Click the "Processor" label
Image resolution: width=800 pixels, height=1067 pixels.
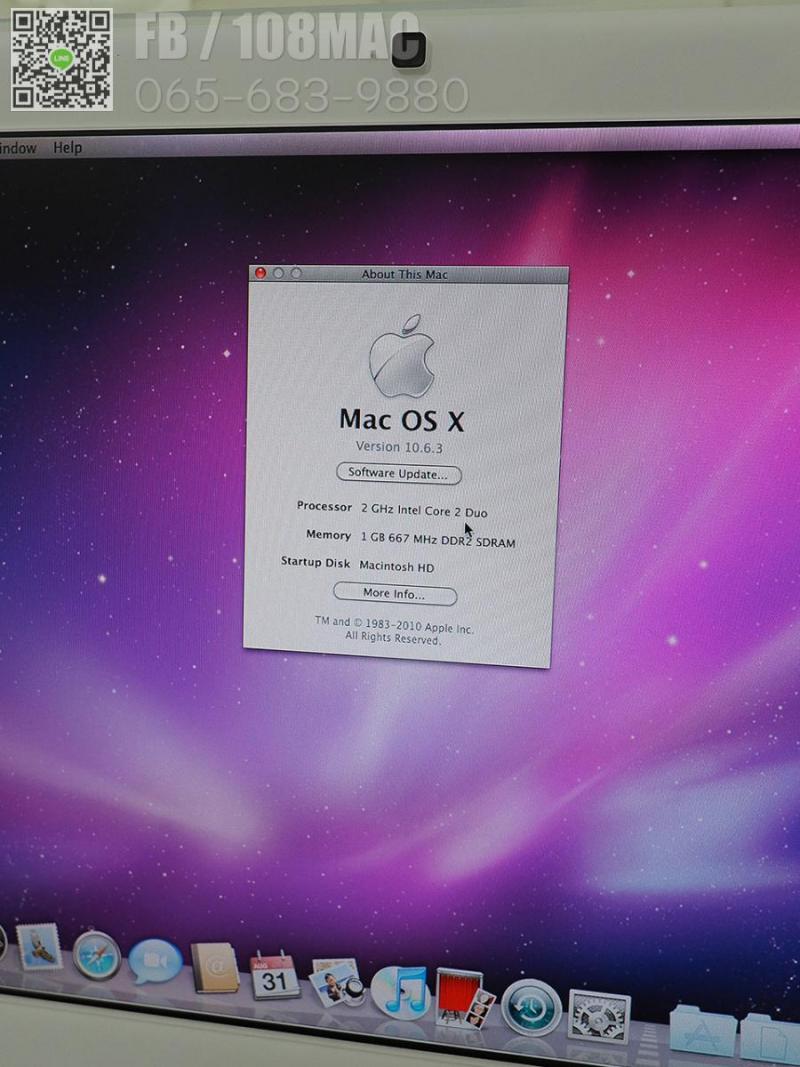(324, 507)
